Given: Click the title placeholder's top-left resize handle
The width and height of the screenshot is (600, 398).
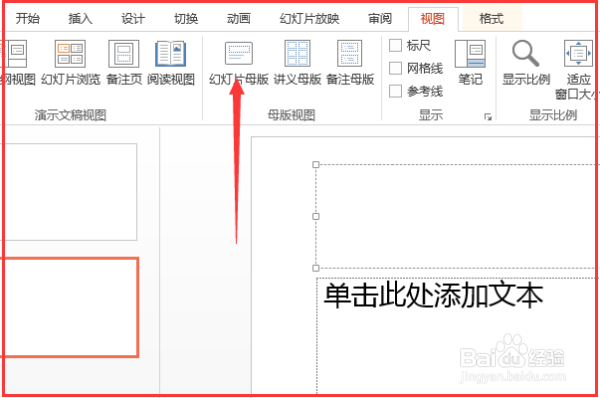Looking at the screenshot, I should [316, 165].
